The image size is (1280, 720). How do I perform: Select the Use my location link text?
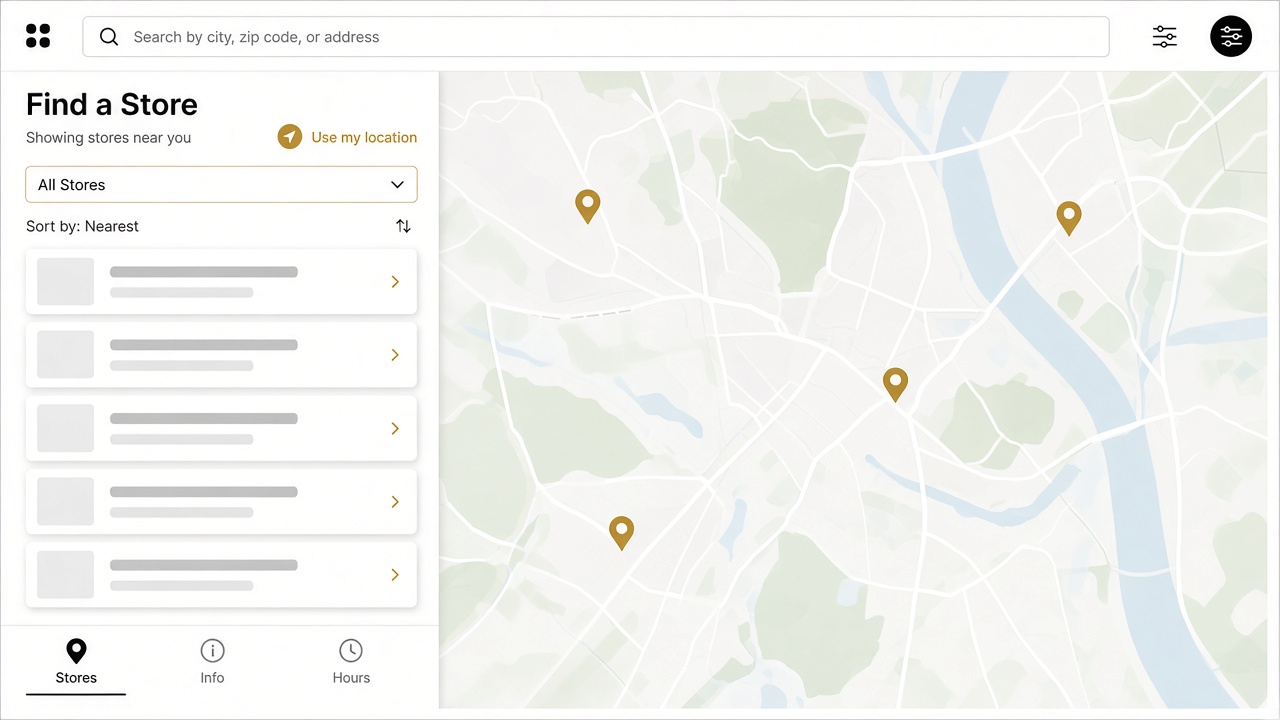(364, 137)
